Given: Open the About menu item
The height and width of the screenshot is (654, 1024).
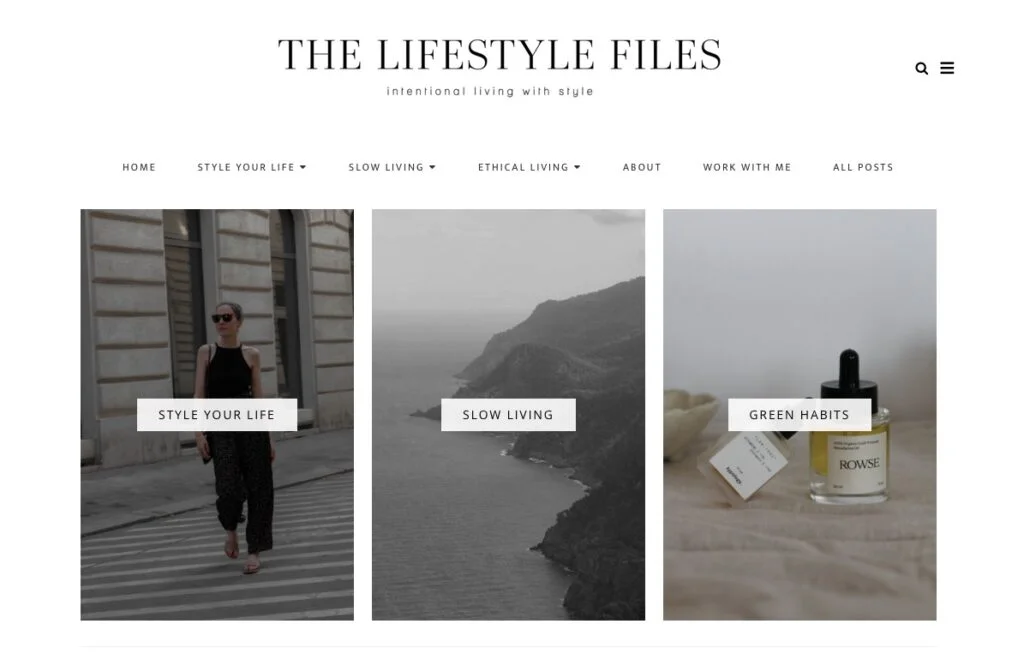Looking at the screenshot, I should [x=642, y=167].
